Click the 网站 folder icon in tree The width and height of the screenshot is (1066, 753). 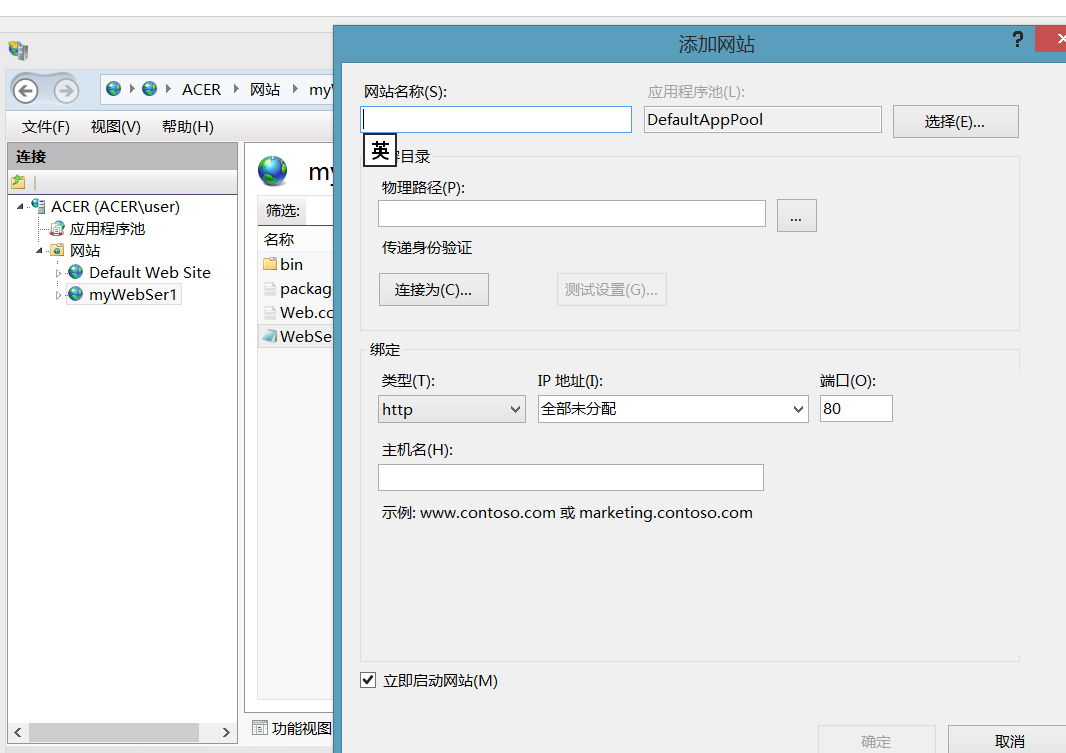tap(58, 250)
